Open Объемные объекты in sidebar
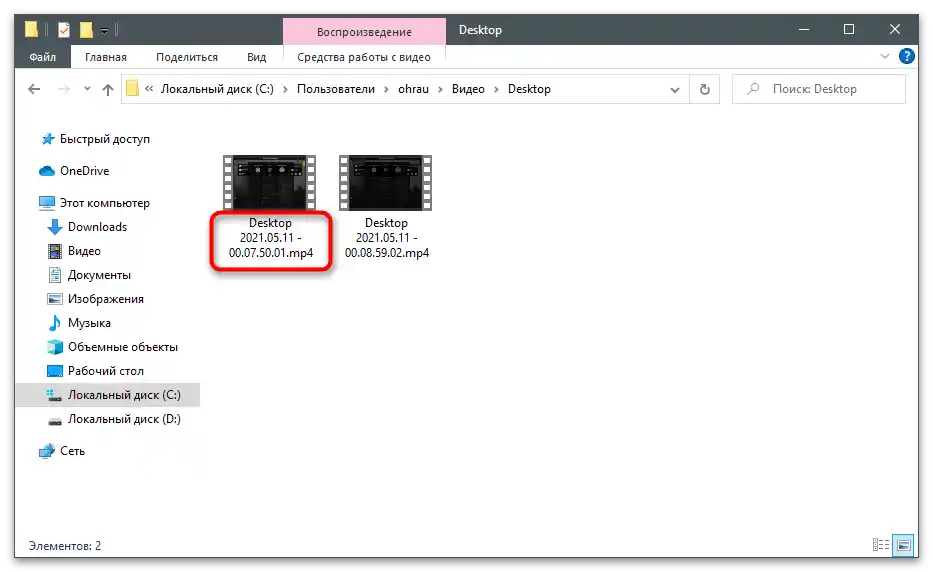Viewport: 933px width, 572px height. coord(123,347)
